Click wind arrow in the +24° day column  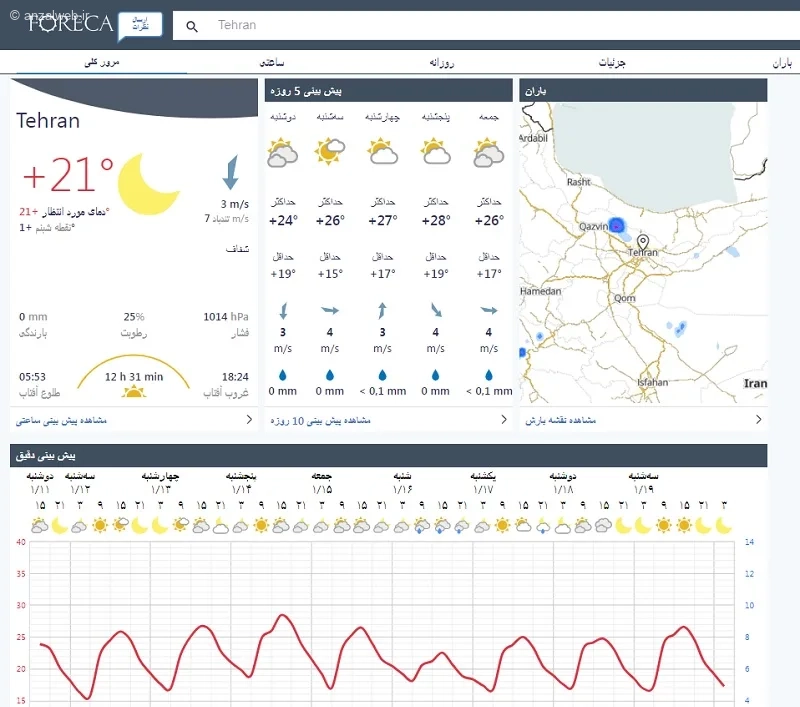283,310
